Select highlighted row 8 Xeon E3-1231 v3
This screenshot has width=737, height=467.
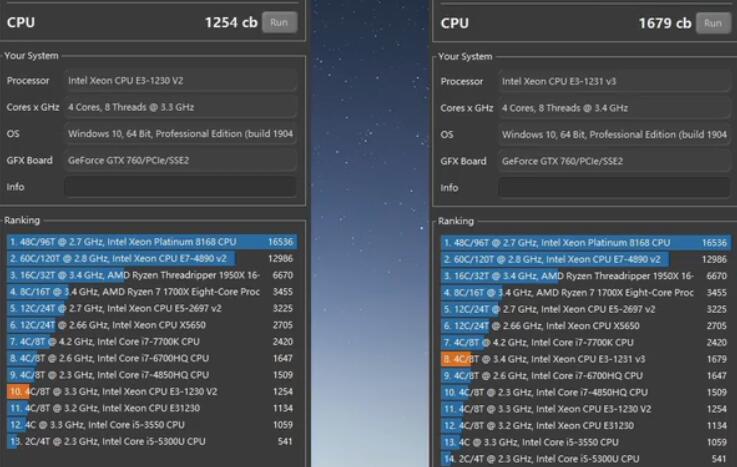point(586,359)
